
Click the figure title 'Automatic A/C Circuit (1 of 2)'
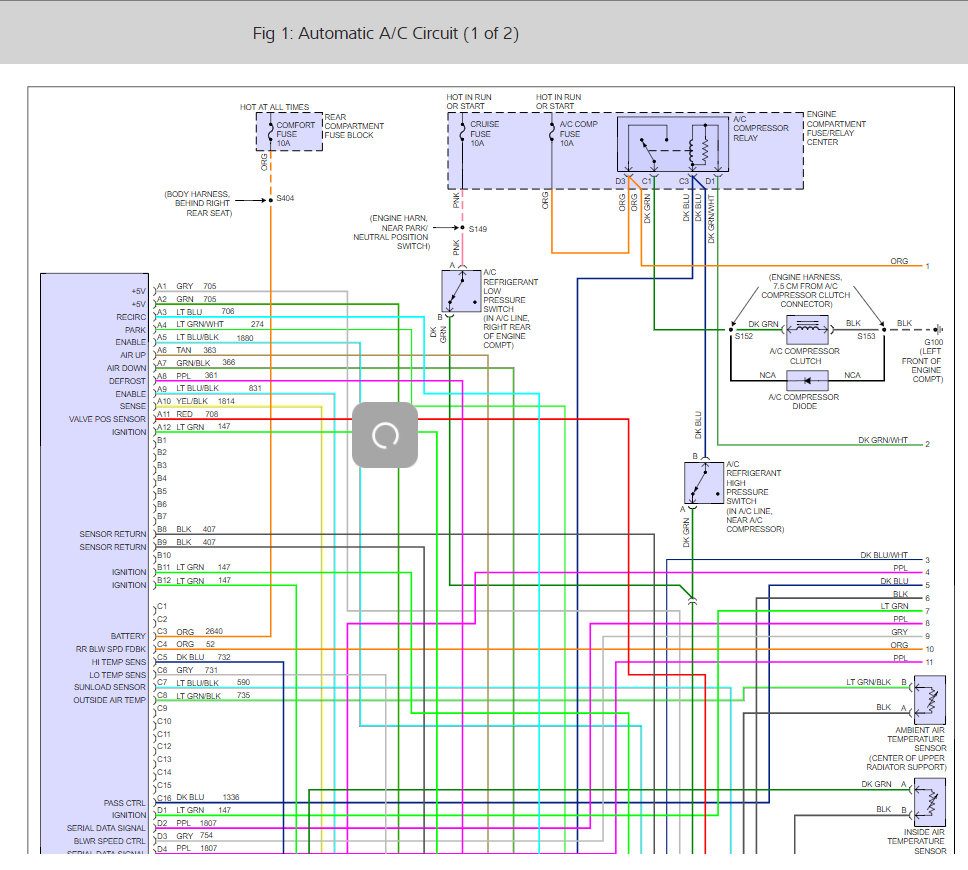click(408, 33)
